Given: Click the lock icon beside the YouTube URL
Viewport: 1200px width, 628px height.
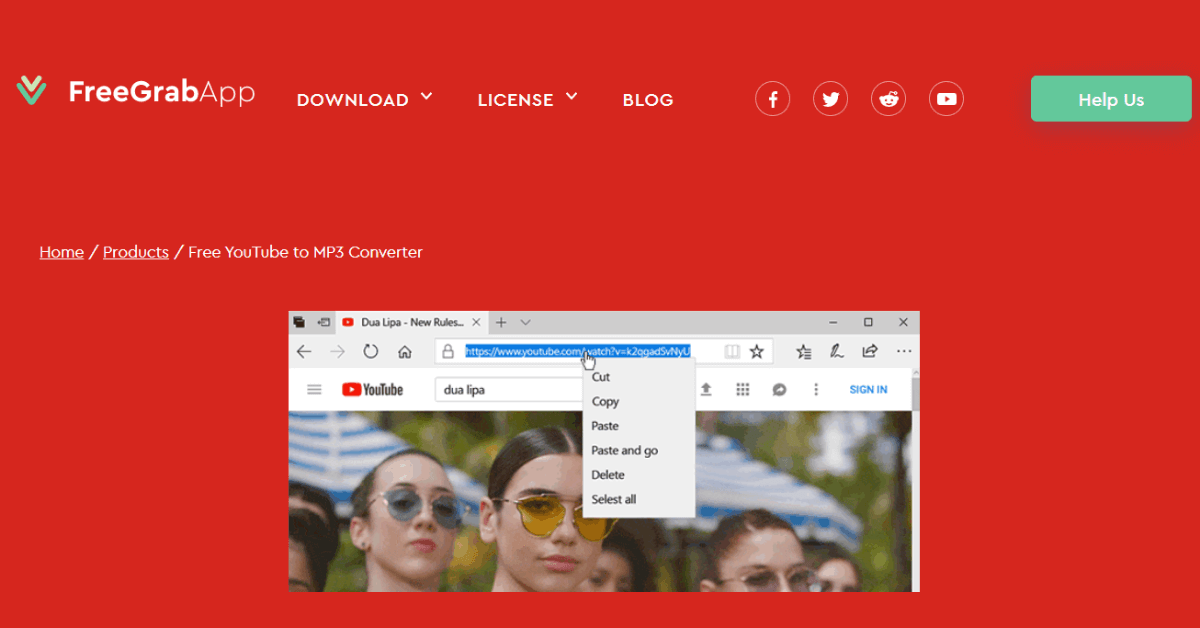Looking at the screenshot, I should tap(449, 351).
